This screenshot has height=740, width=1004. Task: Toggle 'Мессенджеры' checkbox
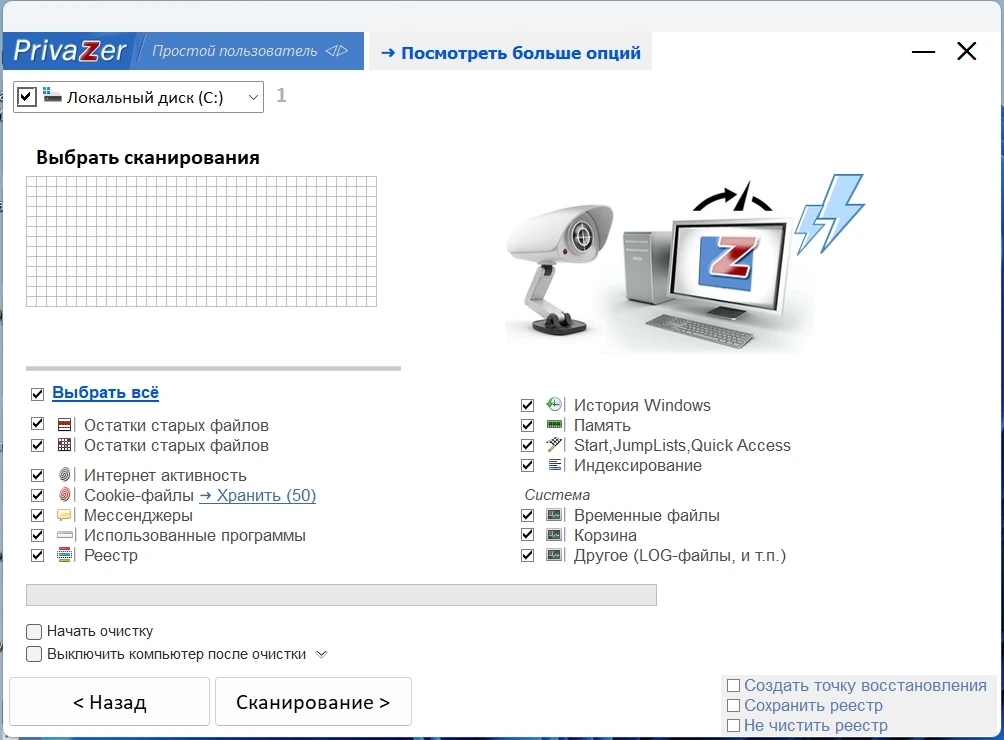[37, 515]
